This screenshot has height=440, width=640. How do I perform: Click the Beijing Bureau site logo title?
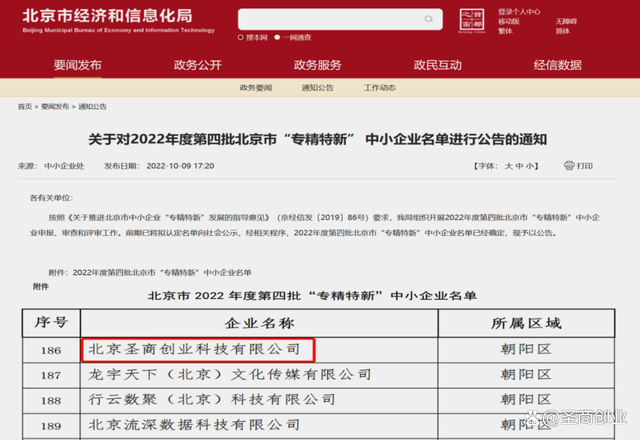(x=118, y=20)
